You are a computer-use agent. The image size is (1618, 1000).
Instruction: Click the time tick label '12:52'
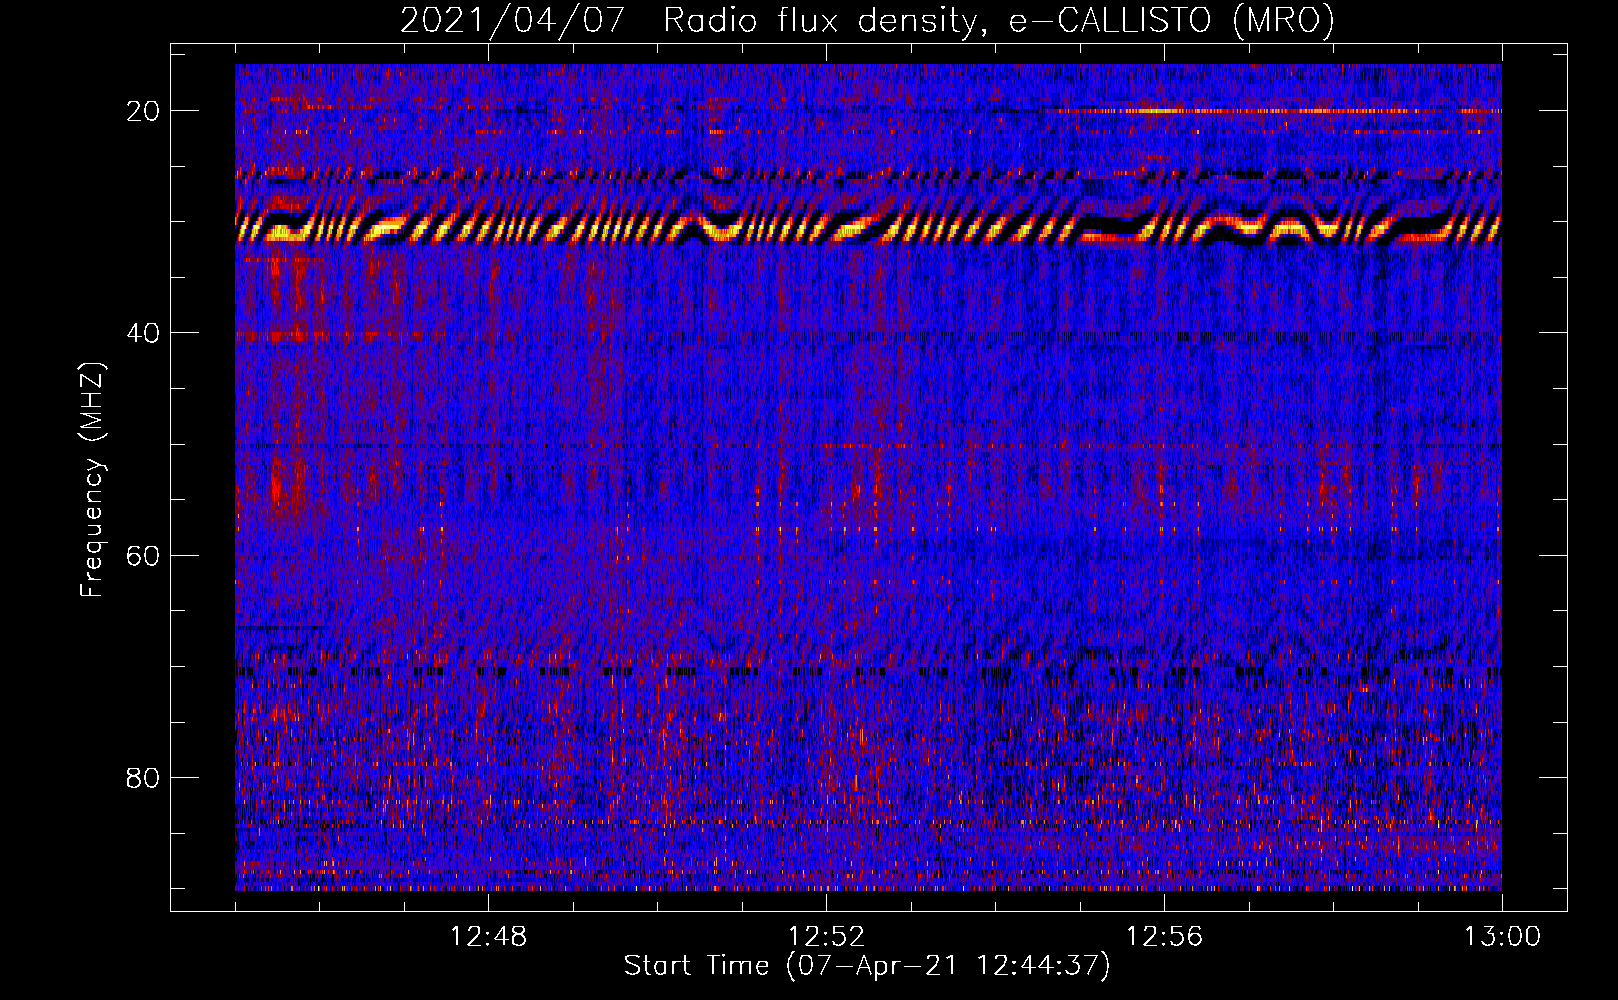click(826, 937)
